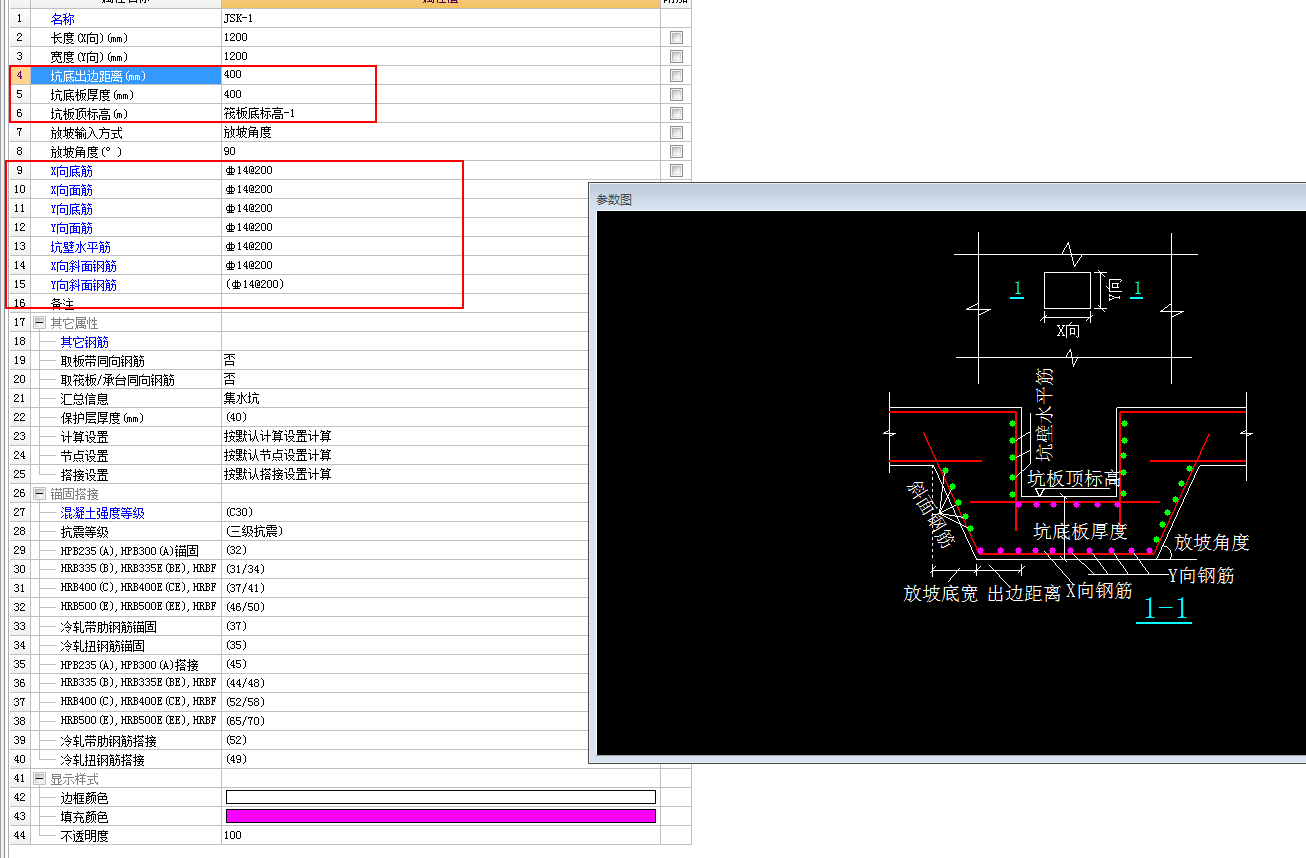Select the 混凝土强度等级 property name
Image resolution: width=1306 pixels, height=858 pixels.
[x=102, y=513]
